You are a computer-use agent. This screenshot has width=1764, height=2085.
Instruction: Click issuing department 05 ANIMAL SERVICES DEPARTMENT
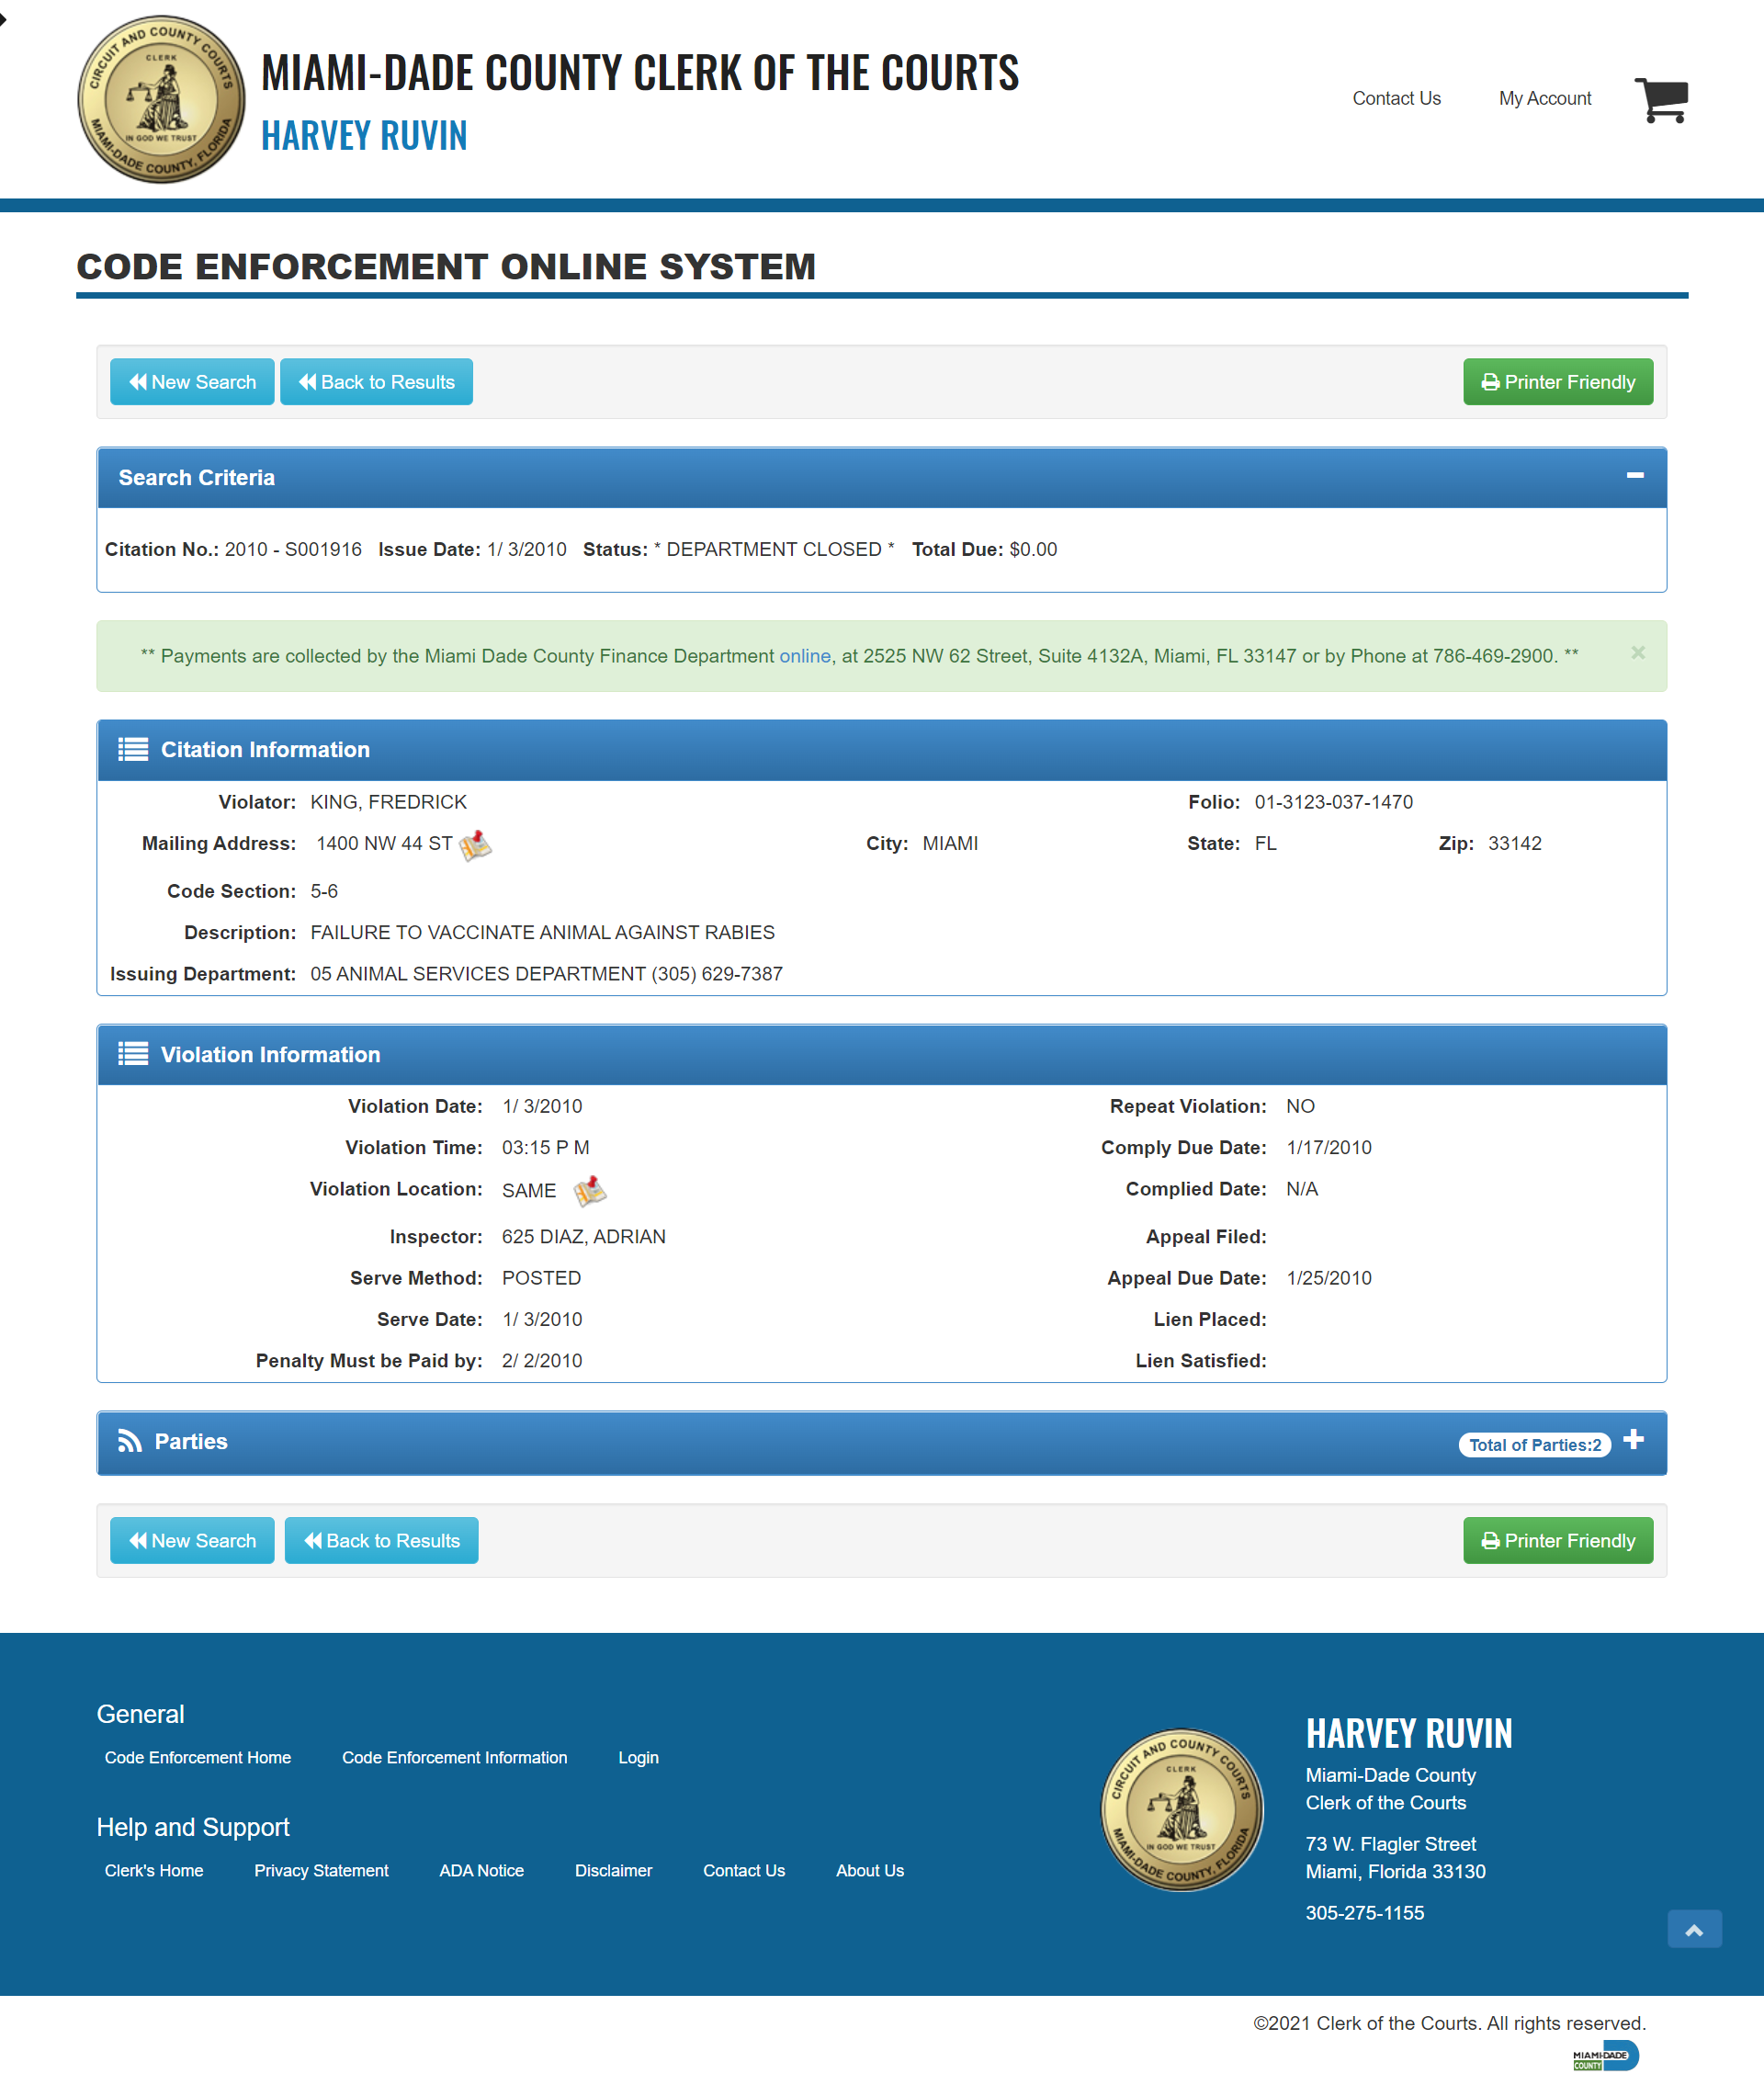point(478,974)
